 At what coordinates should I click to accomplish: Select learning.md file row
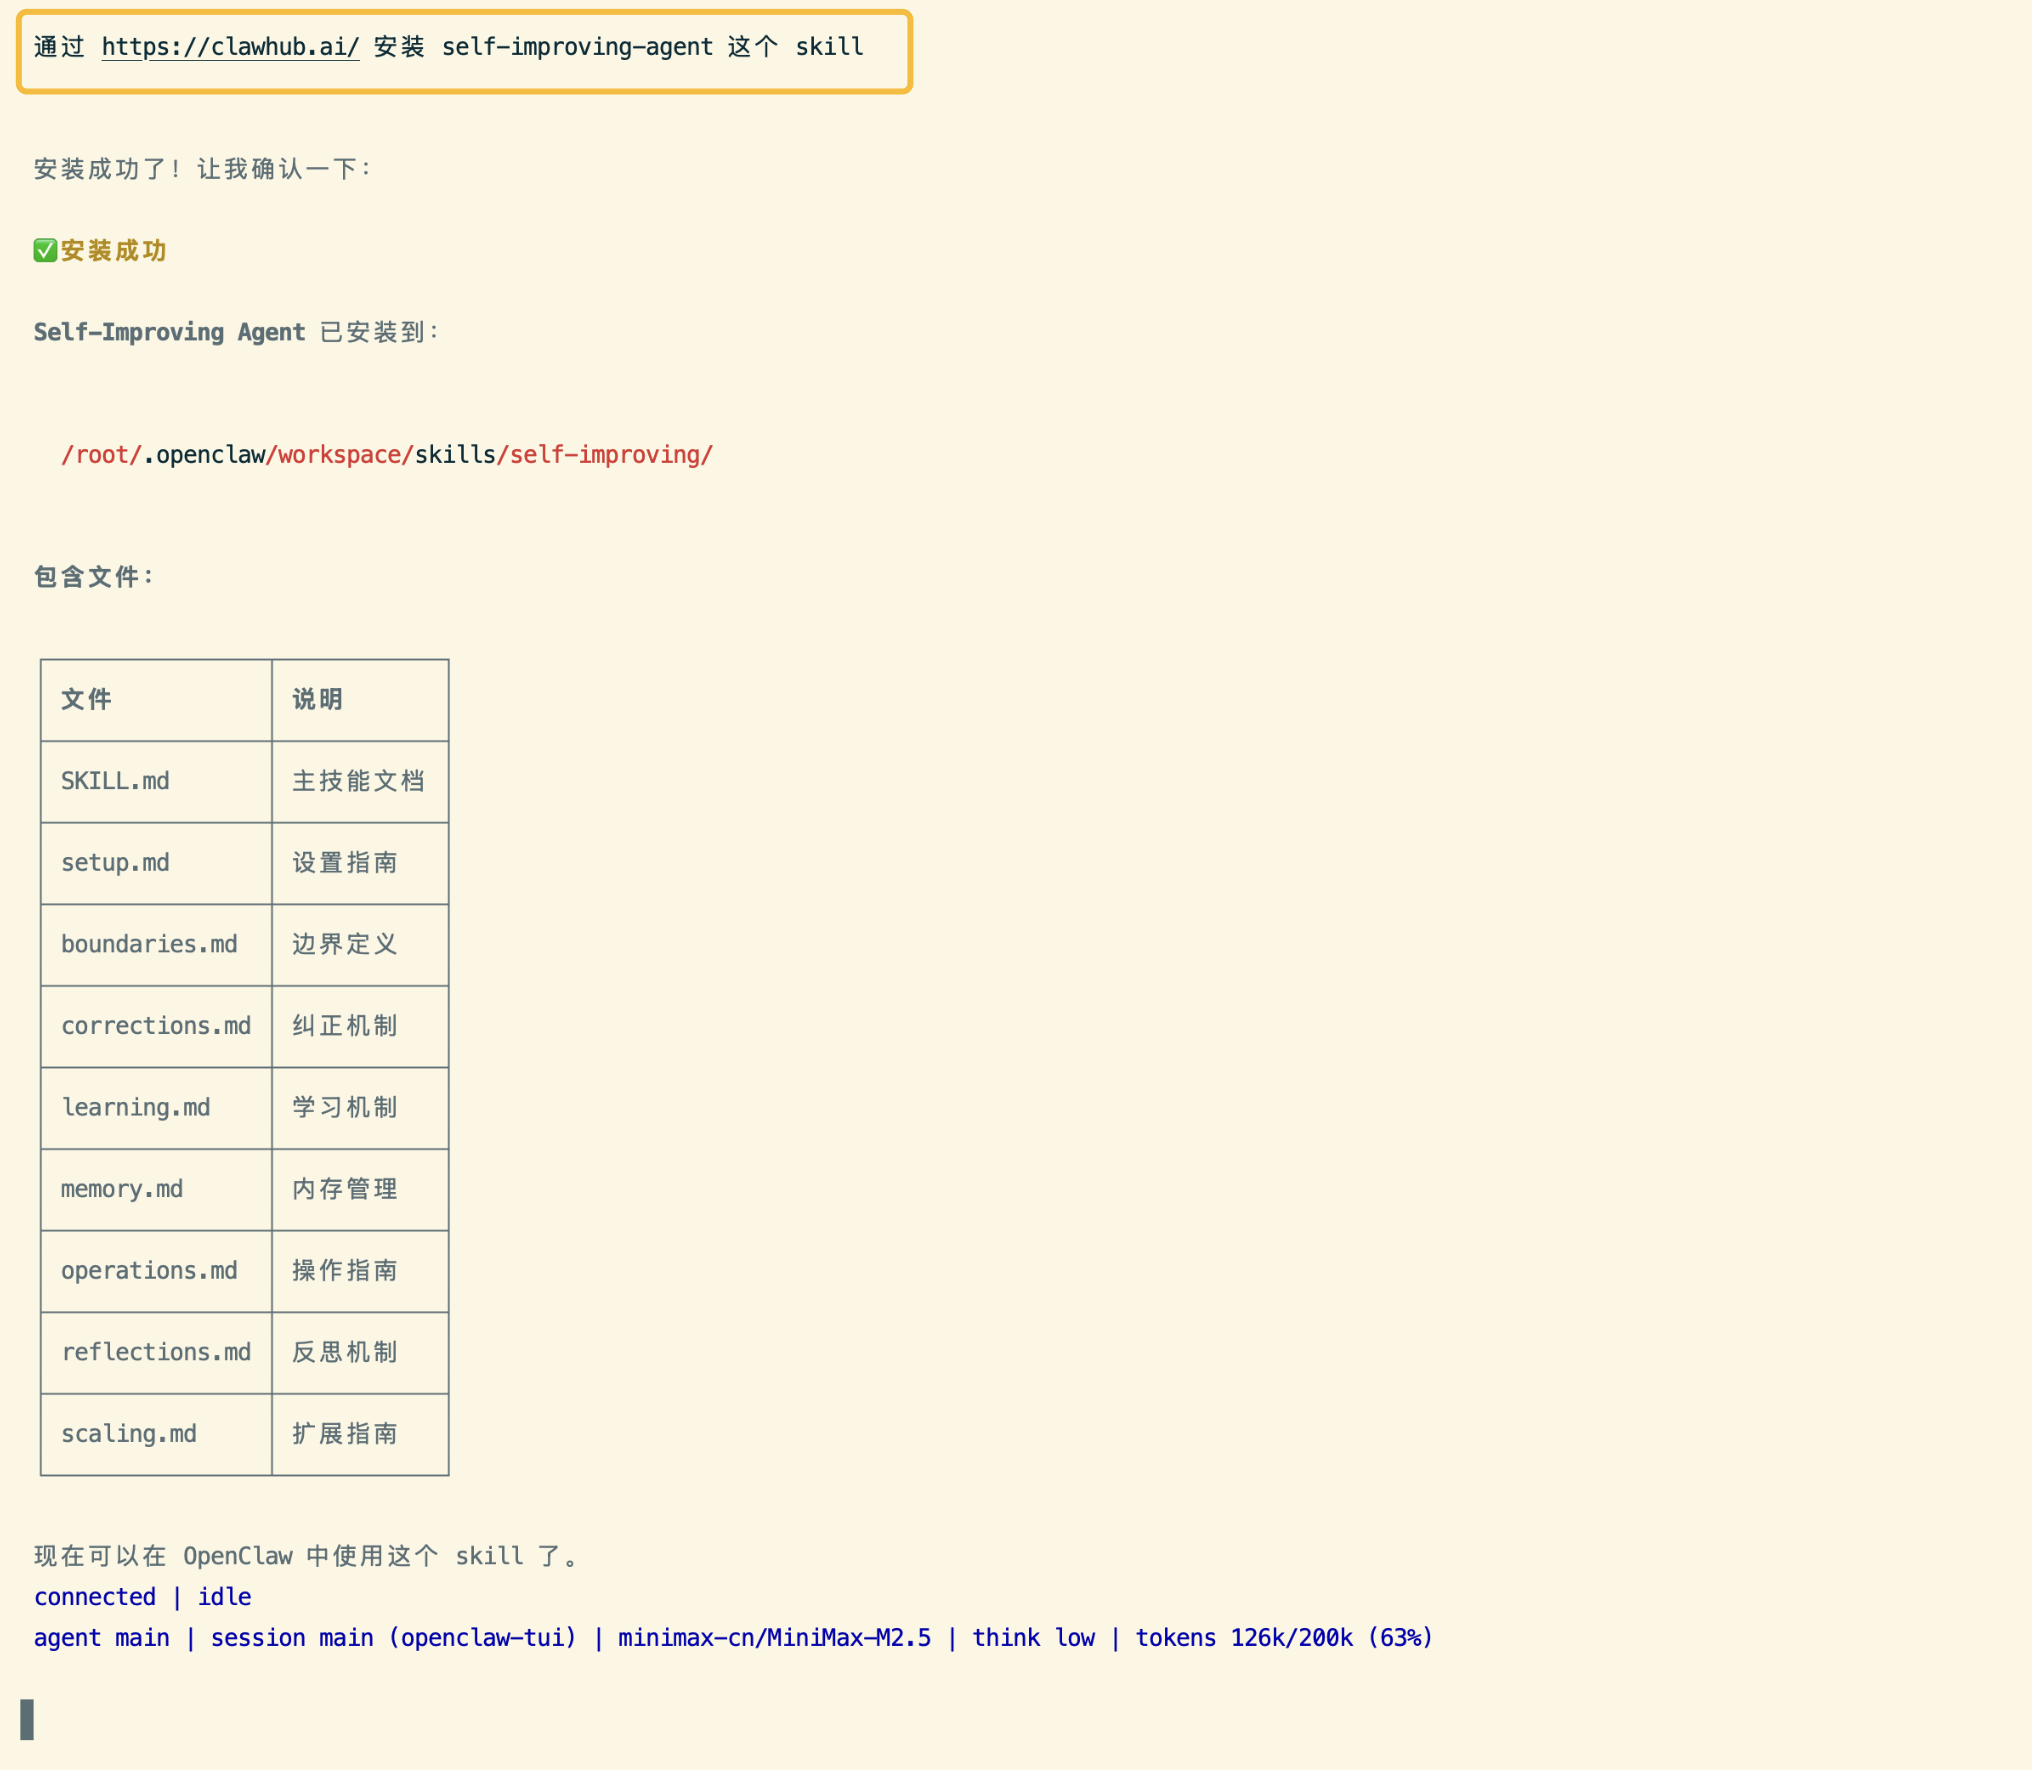136,1108
